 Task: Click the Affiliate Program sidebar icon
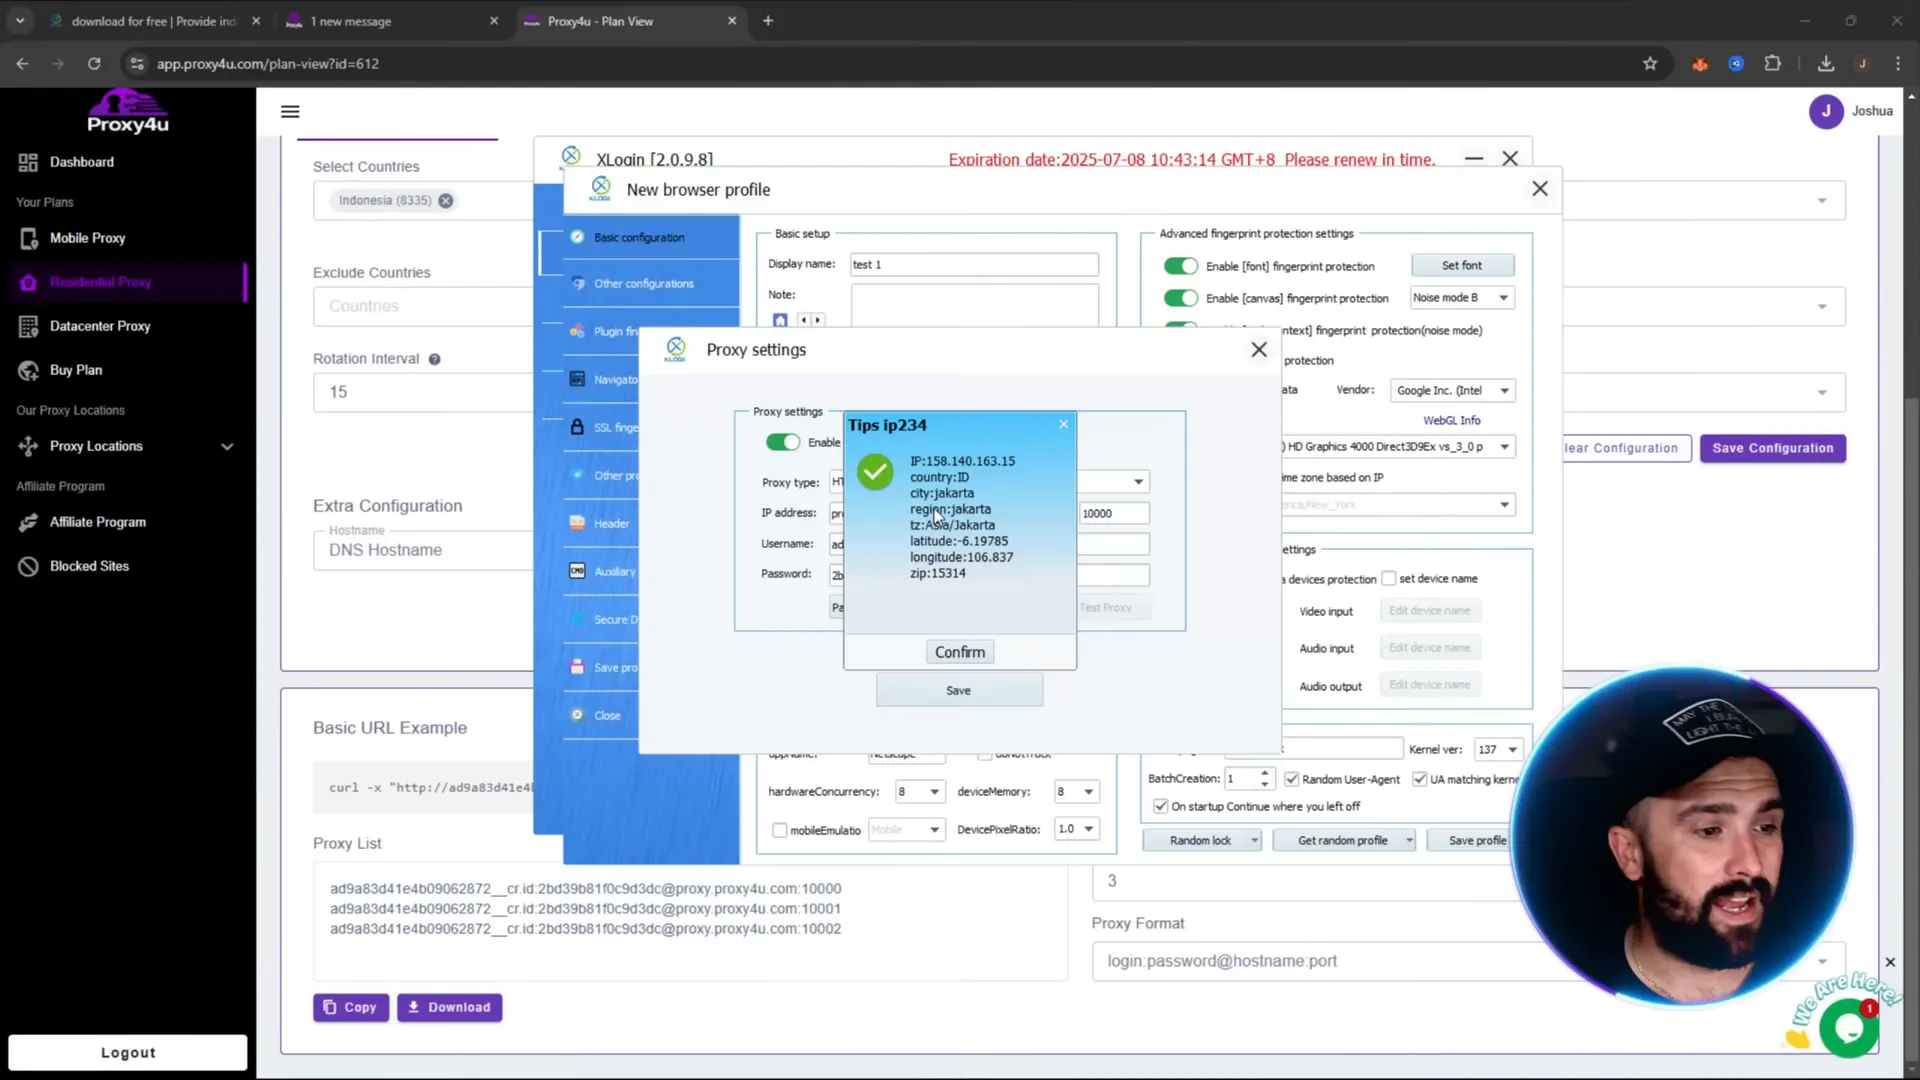28,522
